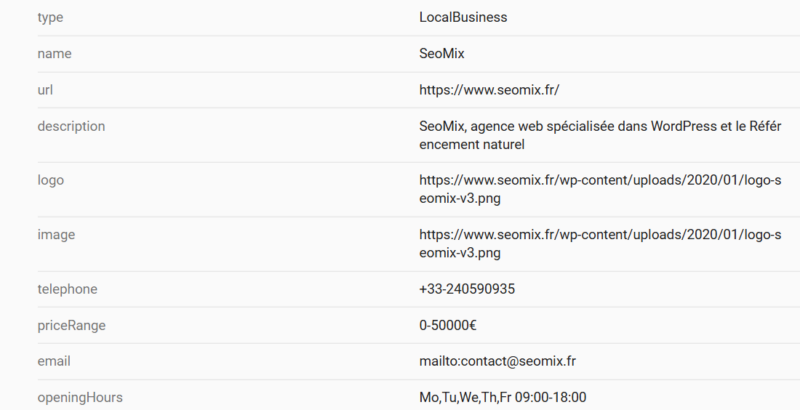Select the Mo,Tu,We,Th,Fr 09:00-18:00 value

tap(503, 397)
